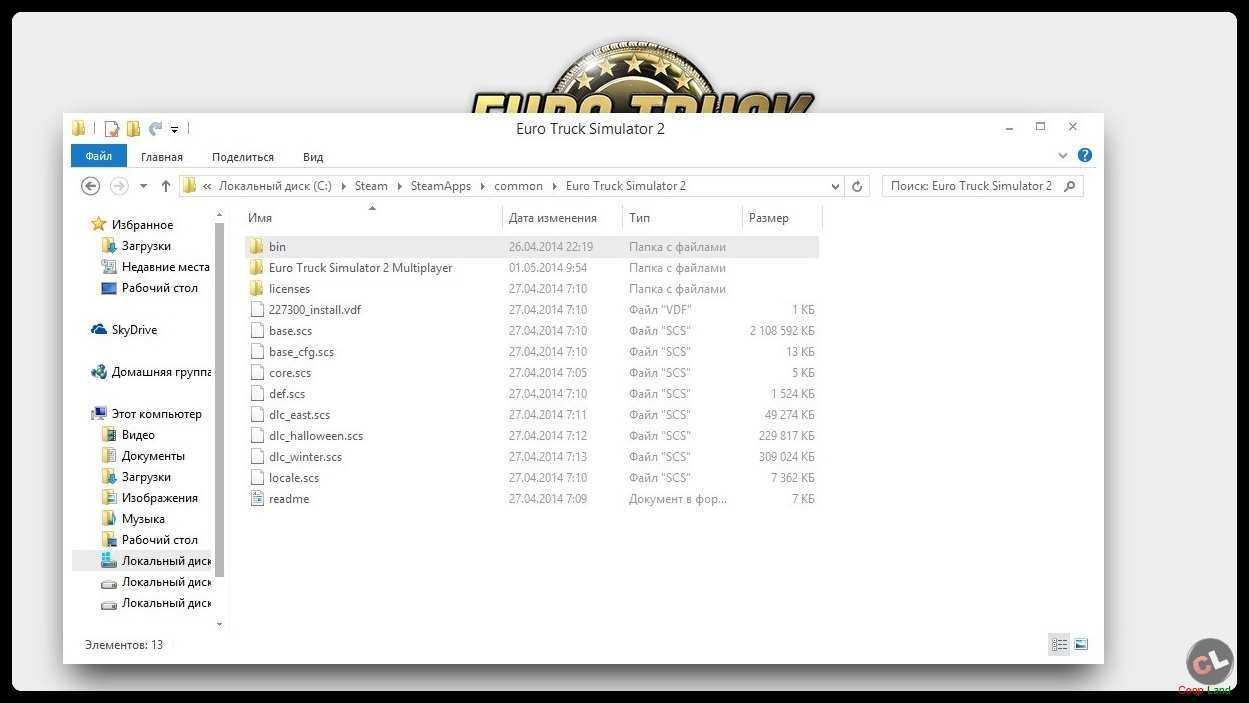
Task: Sort by Тип column header
Action: 682,218
